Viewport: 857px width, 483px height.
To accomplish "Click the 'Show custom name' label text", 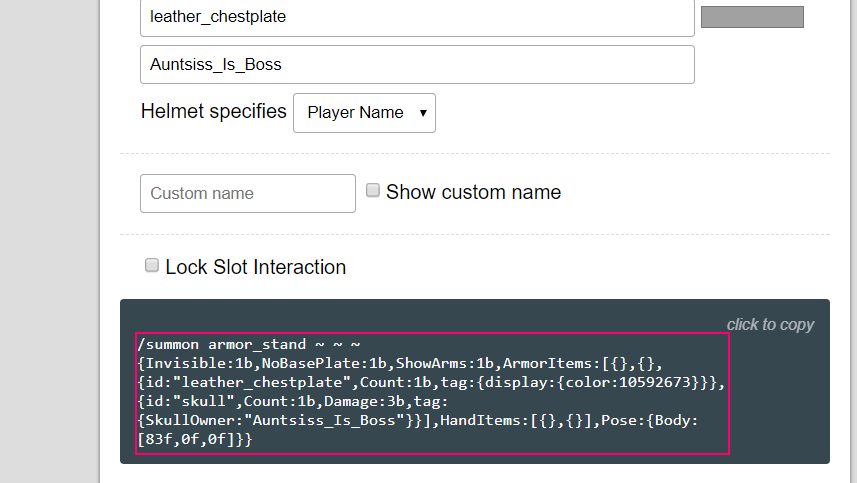I will (x=473, y=192).
